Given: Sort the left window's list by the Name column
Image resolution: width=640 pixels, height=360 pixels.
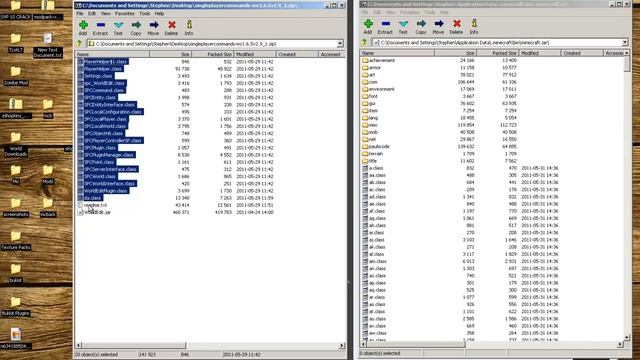Looking at the screenshot, I should pos(112,54).
